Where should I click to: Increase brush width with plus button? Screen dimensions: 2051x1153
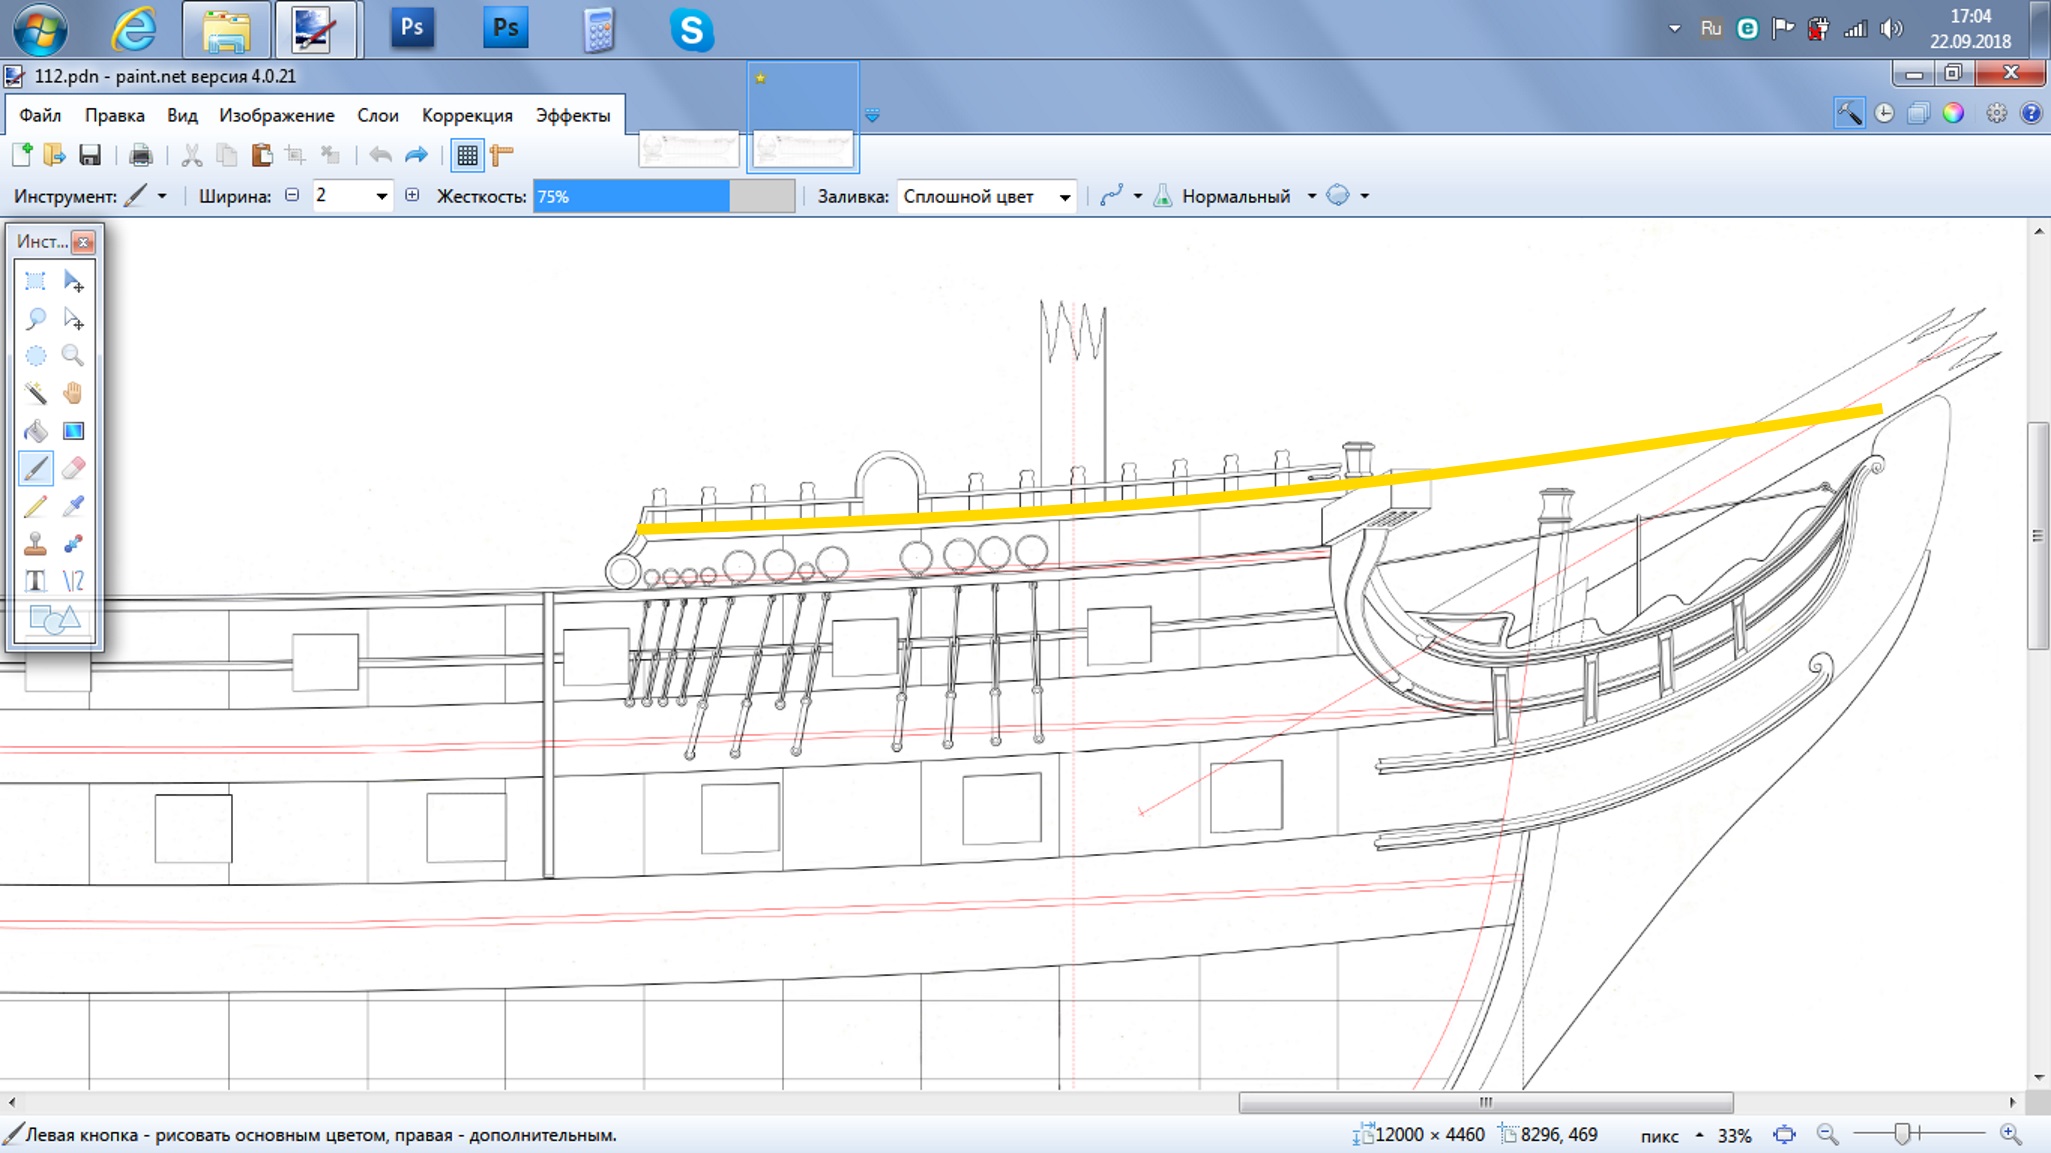412,196
